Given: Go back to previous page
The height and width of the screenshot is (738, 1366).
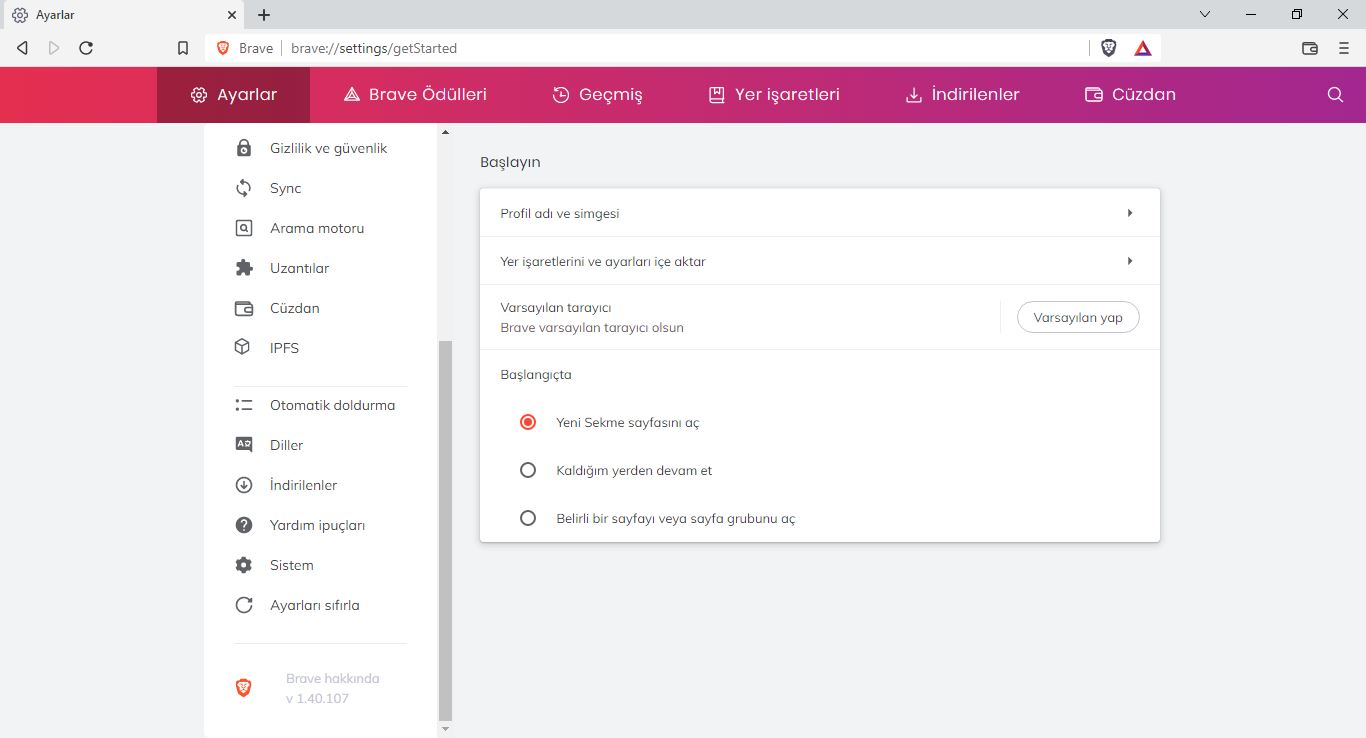Looking at the screenshot, I should pos(22,48).
